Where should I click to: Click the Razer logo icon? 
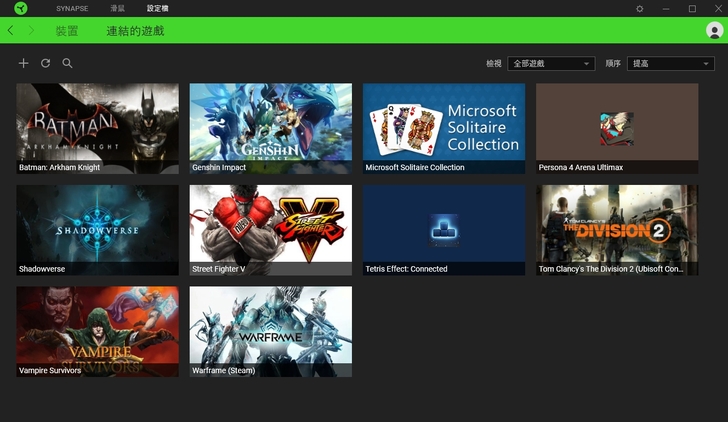[x=21, y=8]
